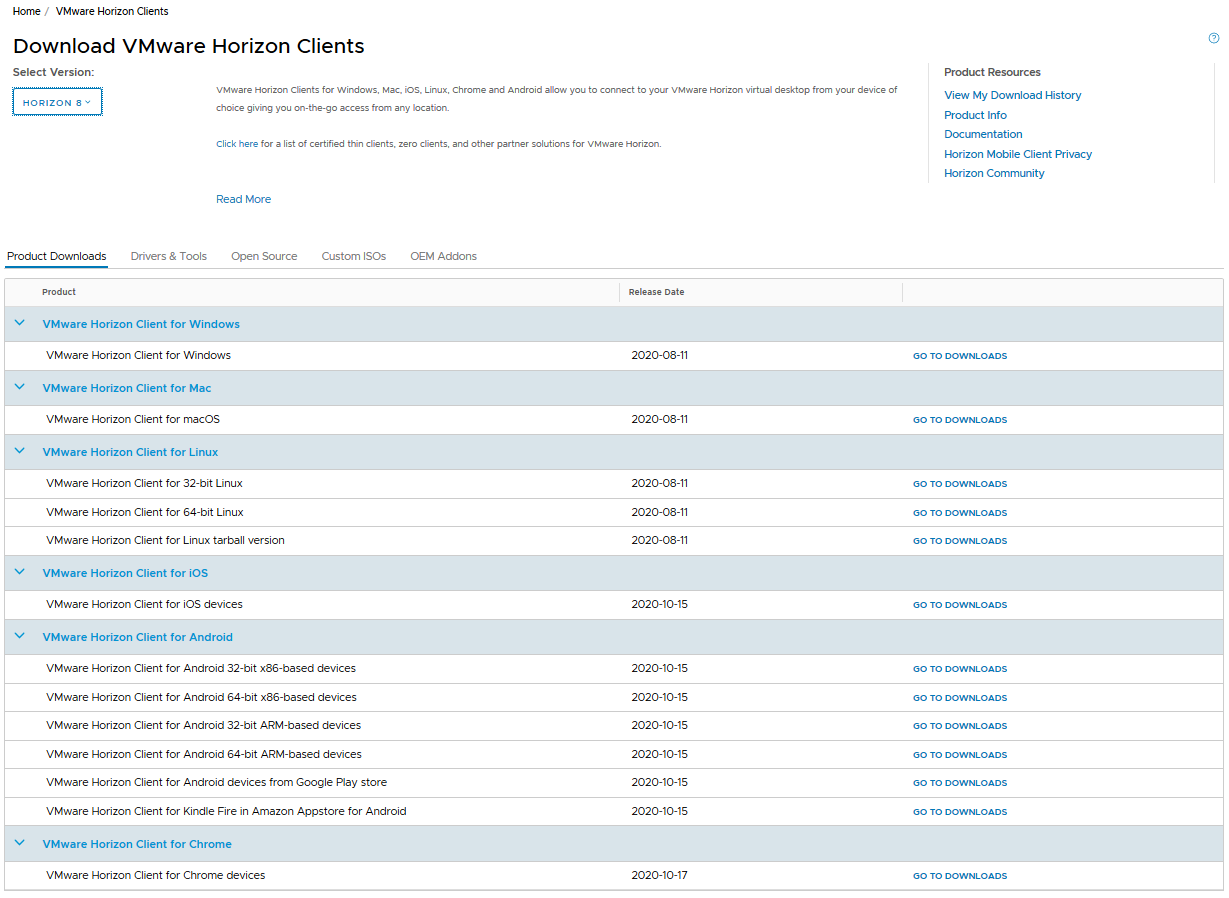
Task: Click the Release Date column header
Action: [656, 292]
